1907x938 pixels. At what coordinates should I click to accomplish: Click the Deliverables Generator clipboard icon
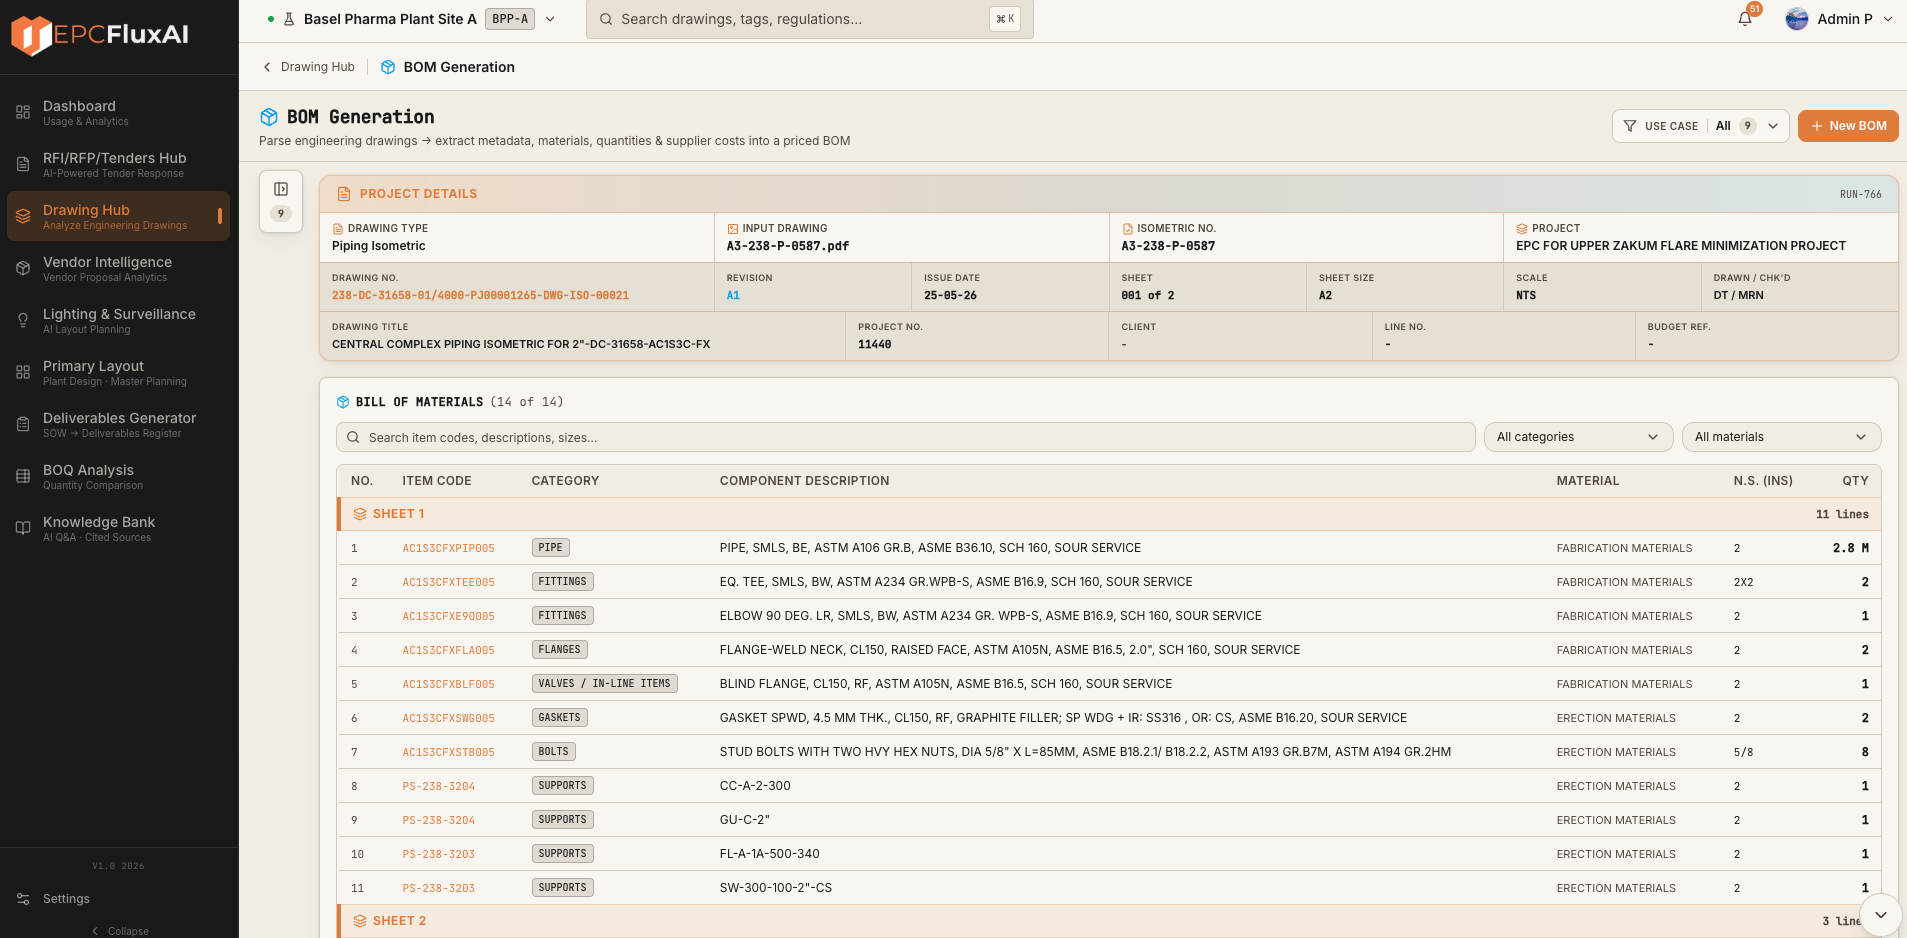(23, 424)
